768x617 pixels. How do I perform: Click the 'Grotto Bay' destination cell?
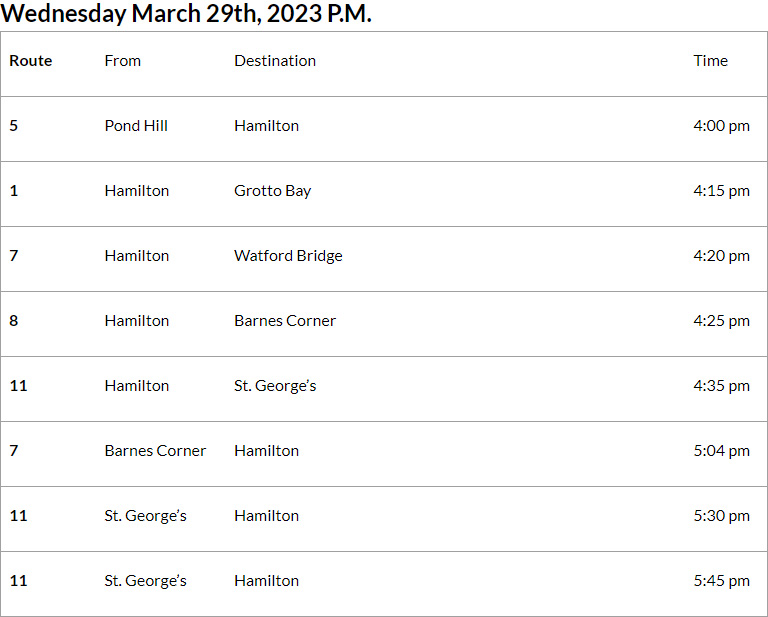(x=272, y=191)
